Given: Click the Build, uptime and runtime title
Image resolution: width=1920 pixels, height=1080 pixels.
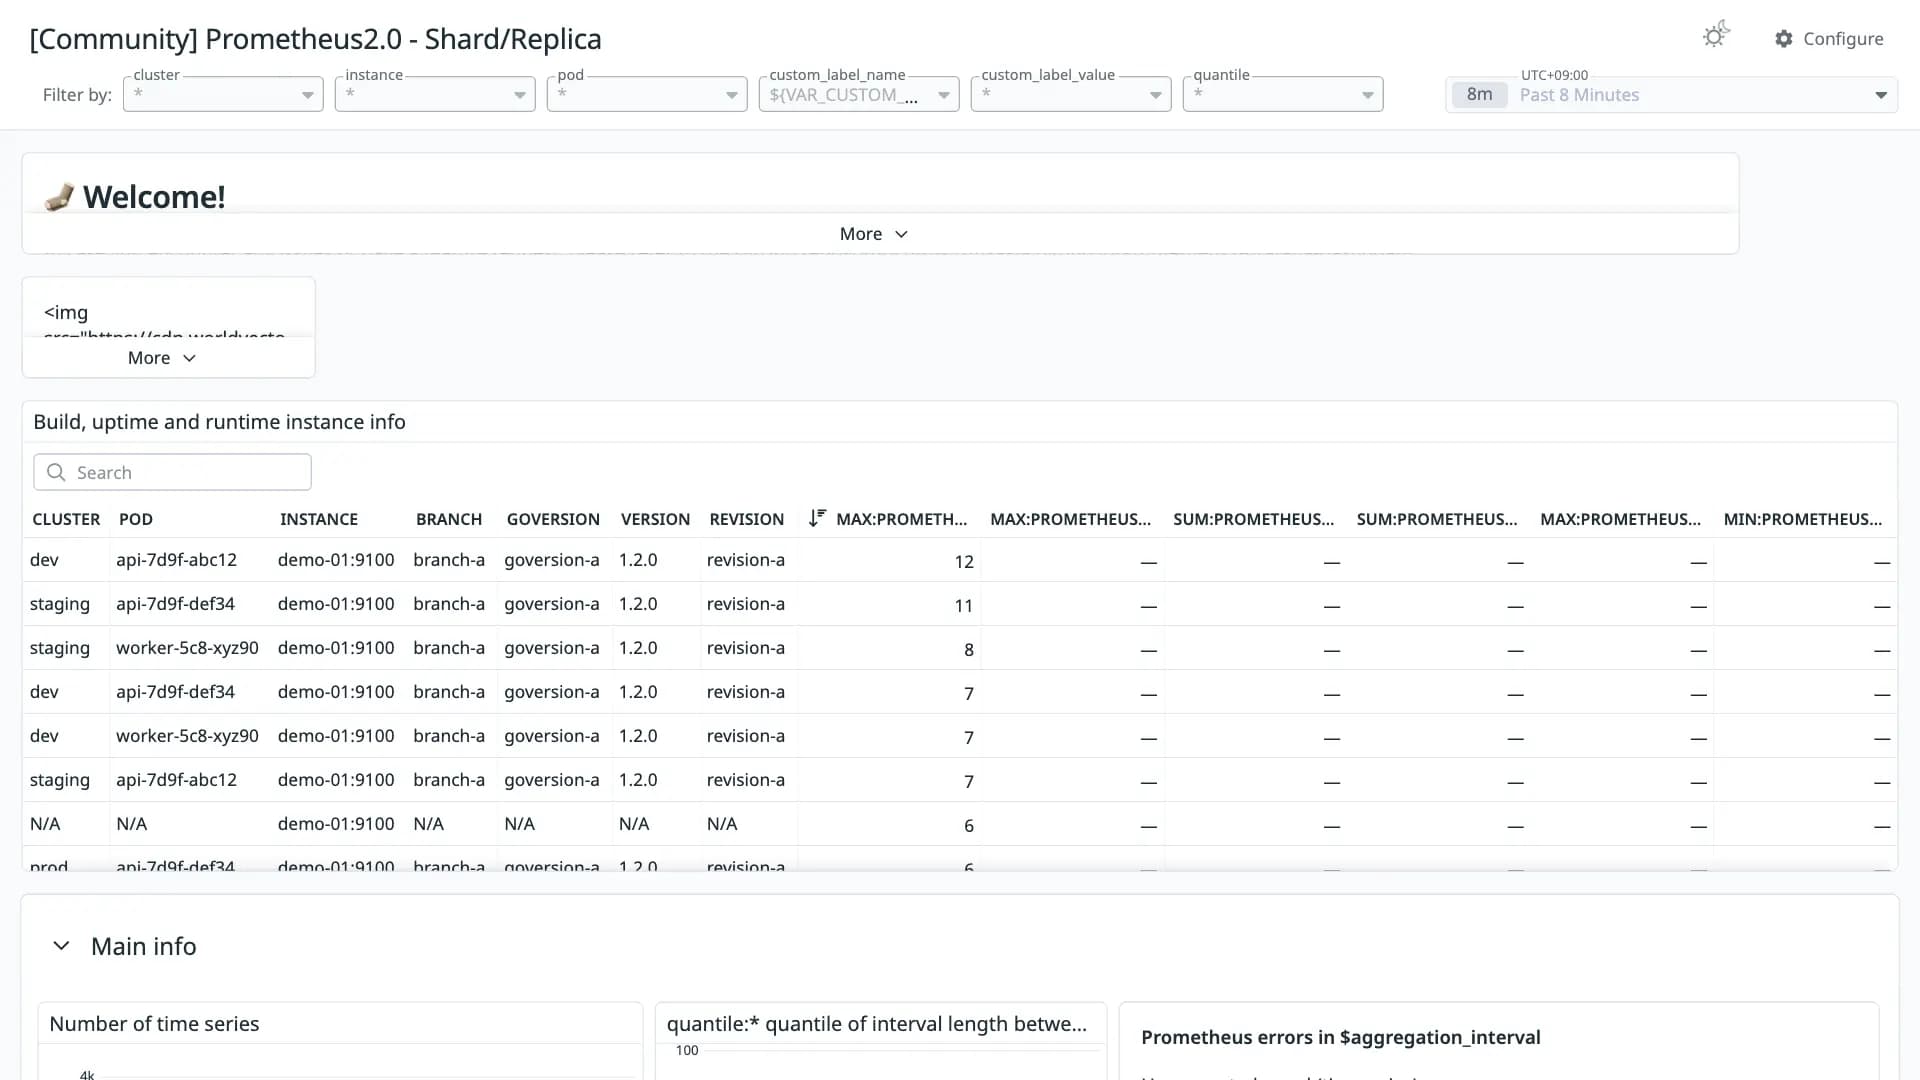Looking at the screenshot, I should pos(219,422).
